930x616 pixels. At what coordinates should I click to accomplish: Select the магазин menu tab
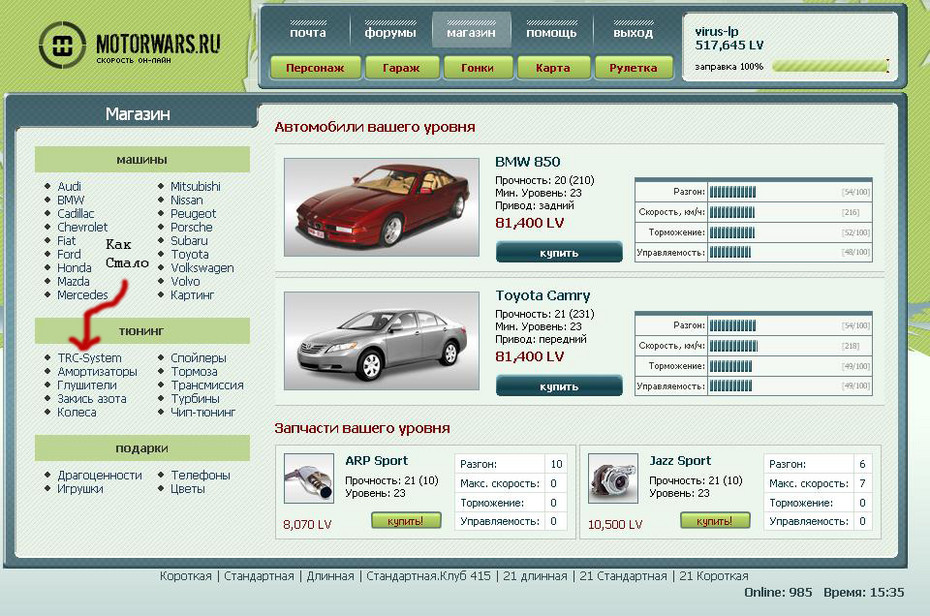pyautogui.click(x=471, y=30)
